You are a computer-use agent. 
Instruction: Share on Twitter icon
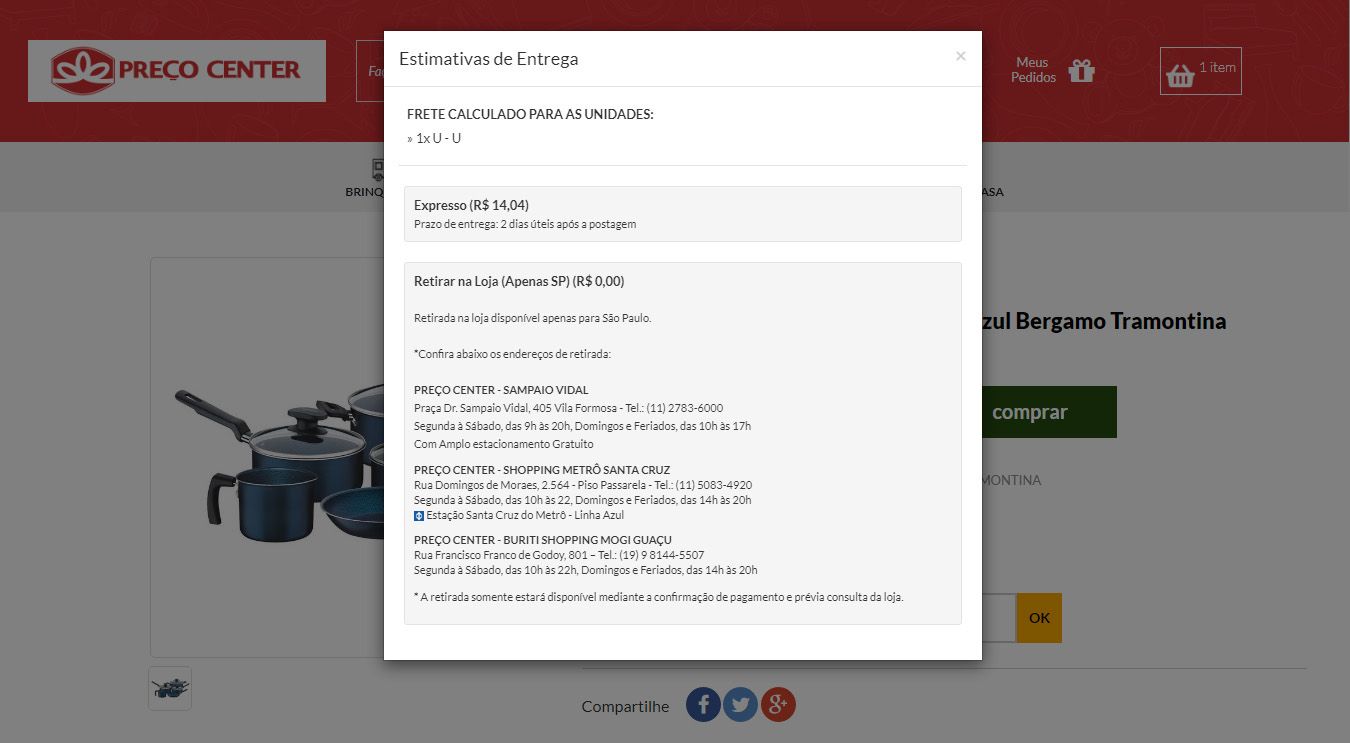point(741,705)
